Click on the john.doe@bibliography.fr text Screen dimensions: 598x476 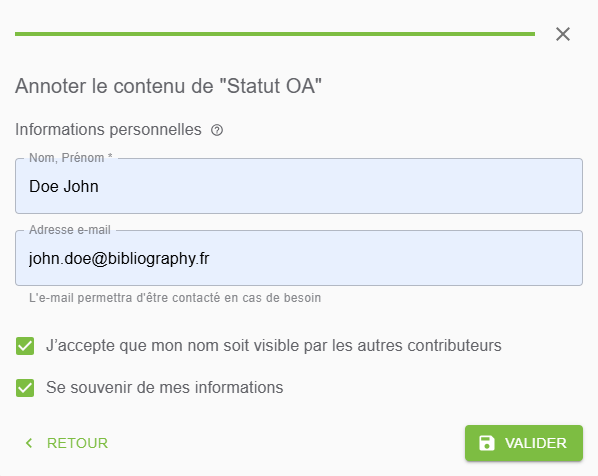click(x=119, y=259)
